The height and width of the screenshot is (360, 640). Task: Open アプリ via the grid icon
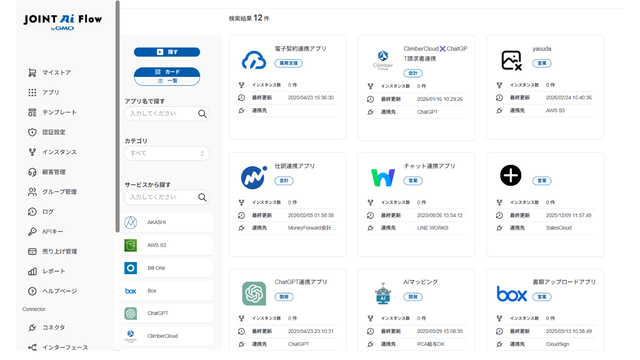click(32, 93)
